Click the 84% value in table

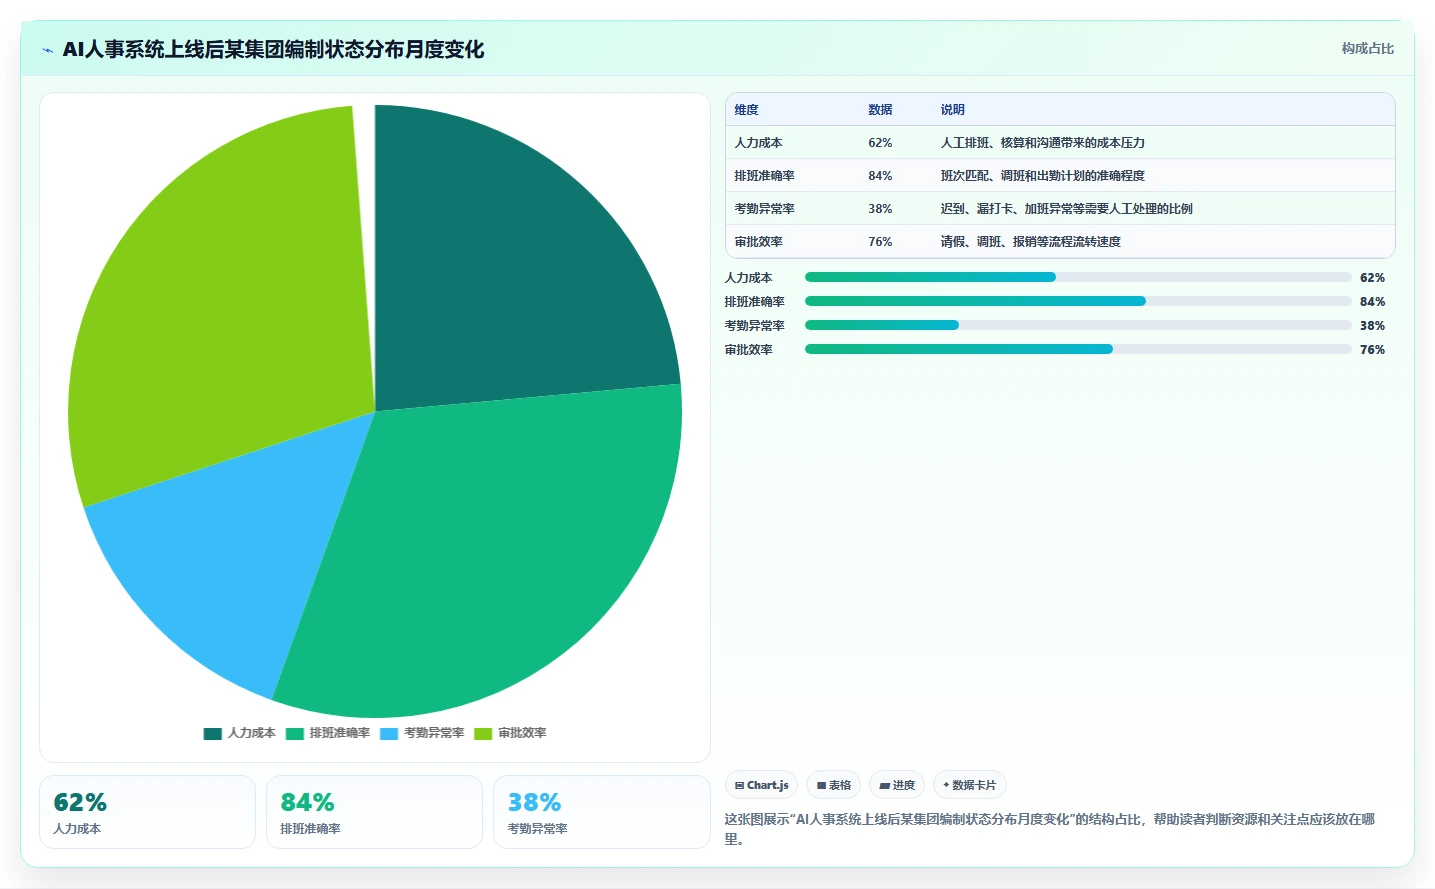pos(880,176)
